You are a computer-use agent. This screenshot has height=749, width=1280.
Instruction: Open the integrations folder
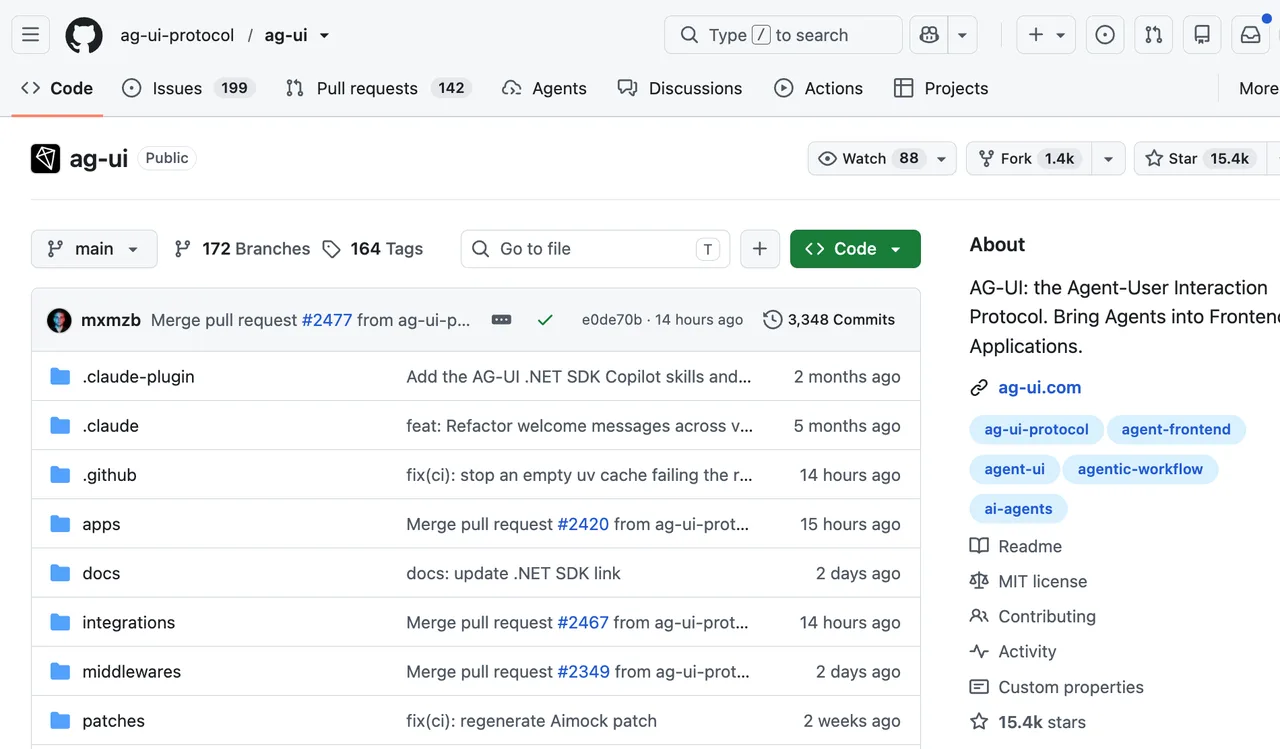pos(128,622)
